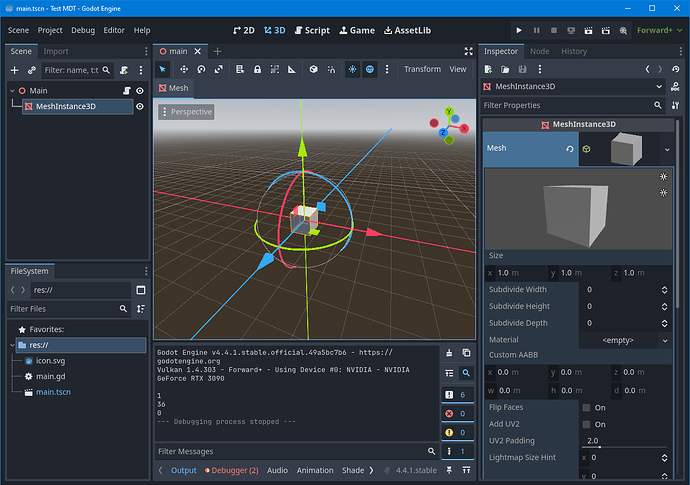Image resolution: width=690 pixels, height=485 pixels.
Task: Stop the running project
Action: tap(554, 30)
